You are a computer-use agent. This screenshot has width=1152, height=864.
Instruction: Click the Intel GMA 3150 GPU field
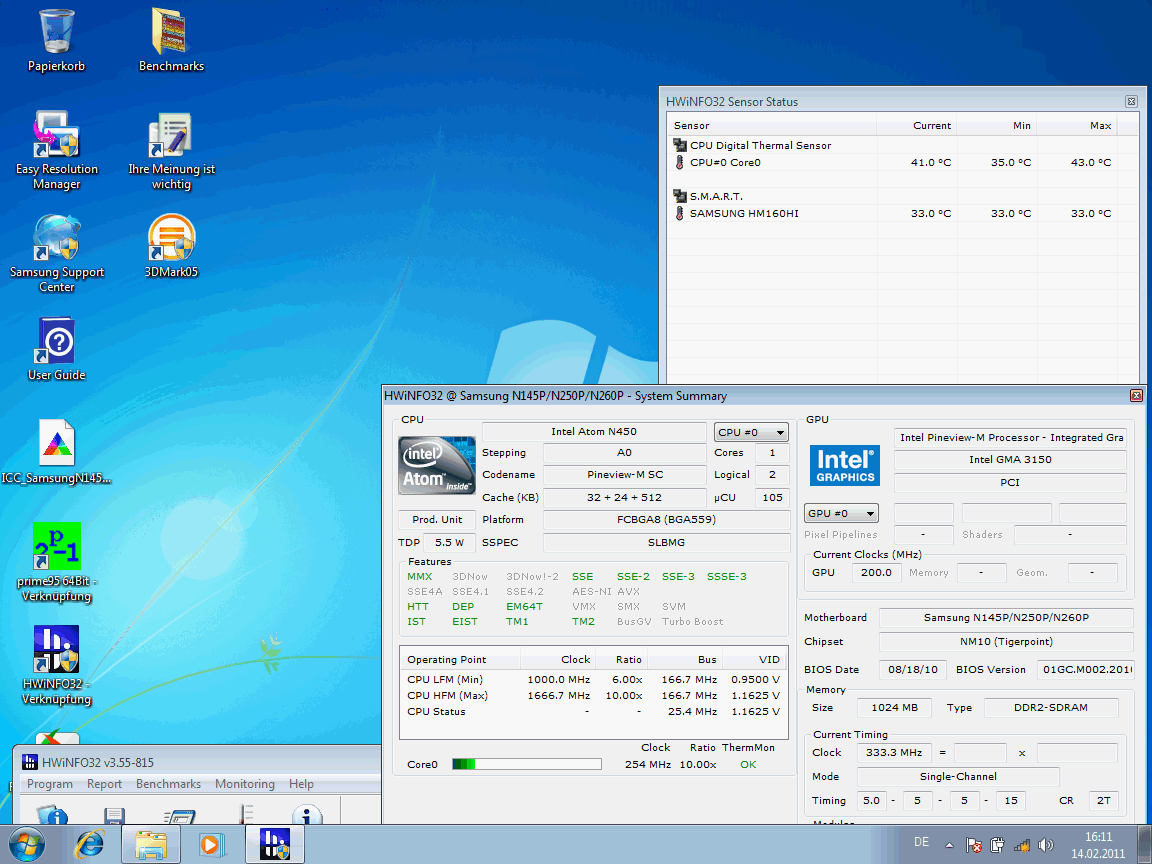point(1010,460)
